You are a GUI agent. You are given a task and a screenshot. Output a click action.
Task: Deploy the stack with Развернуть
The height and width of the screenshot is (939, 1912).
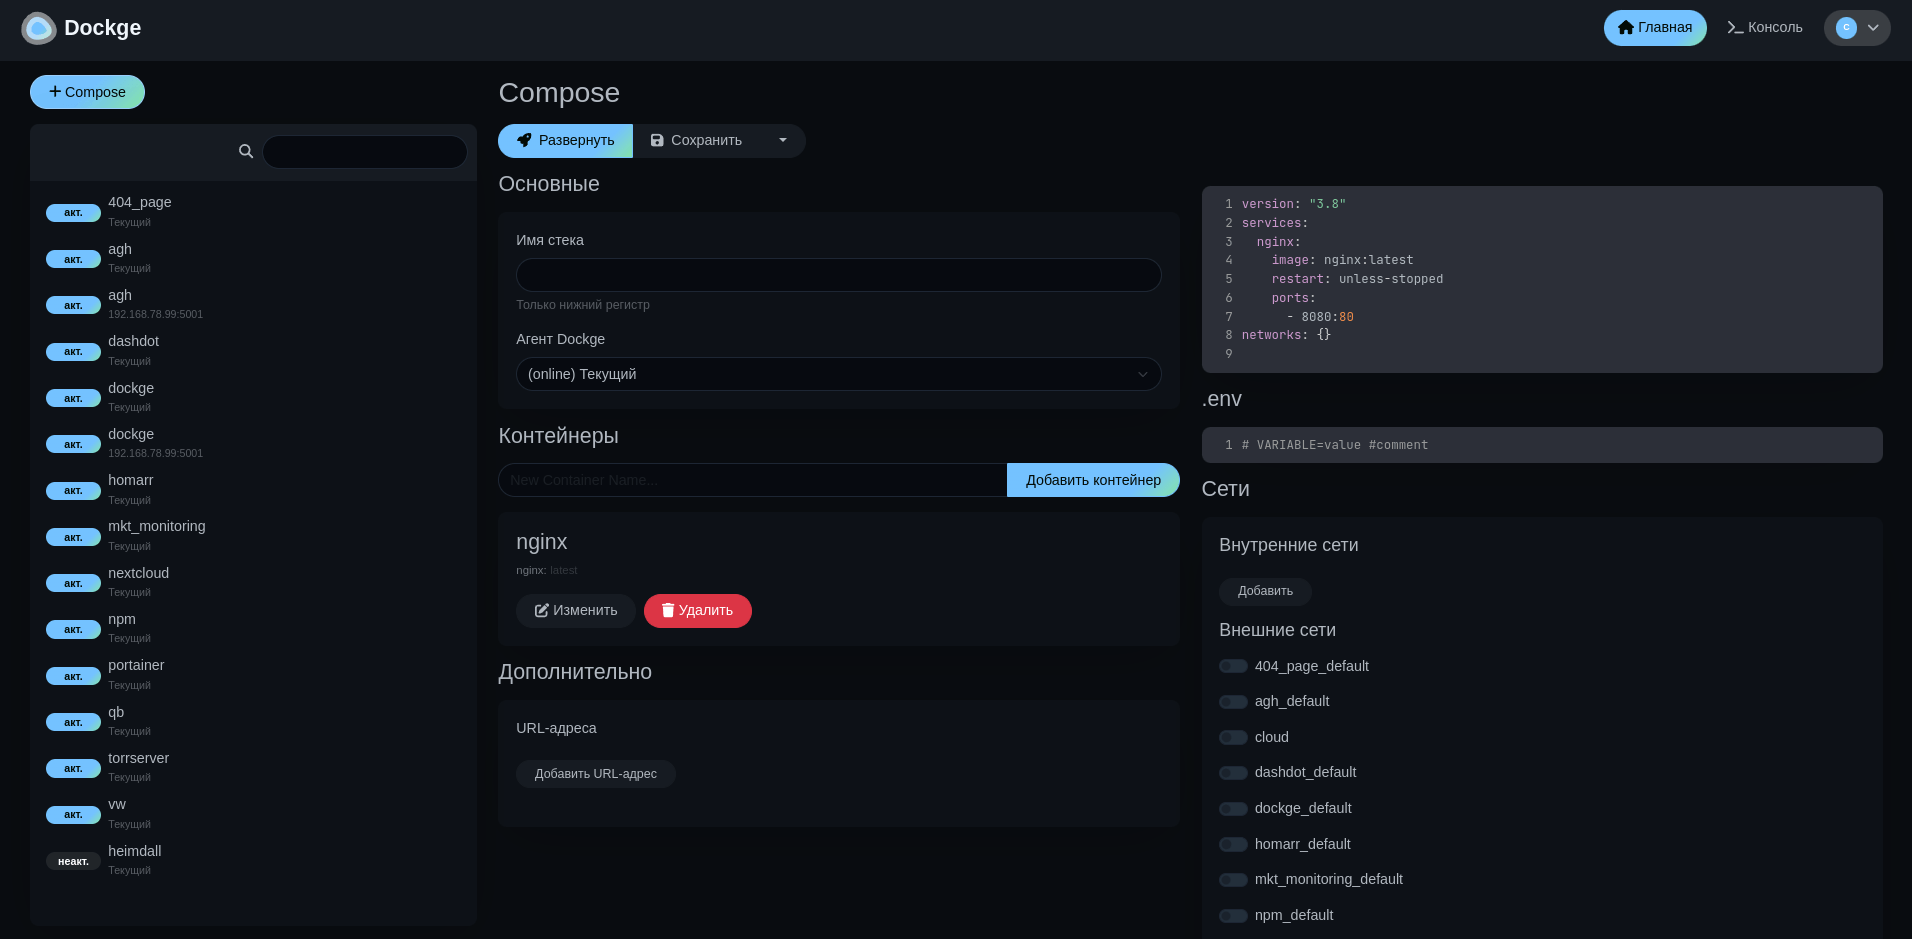pos(565,141)
